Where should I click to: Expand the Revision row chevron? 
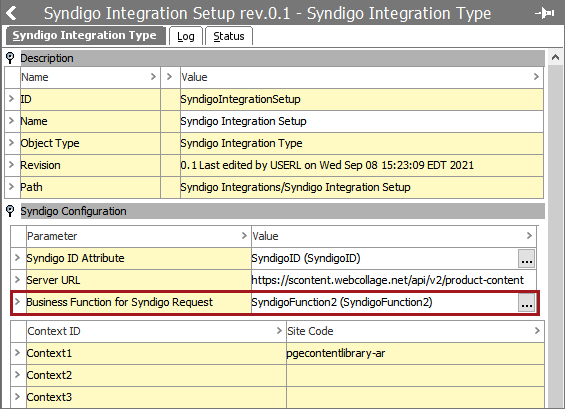11,165
